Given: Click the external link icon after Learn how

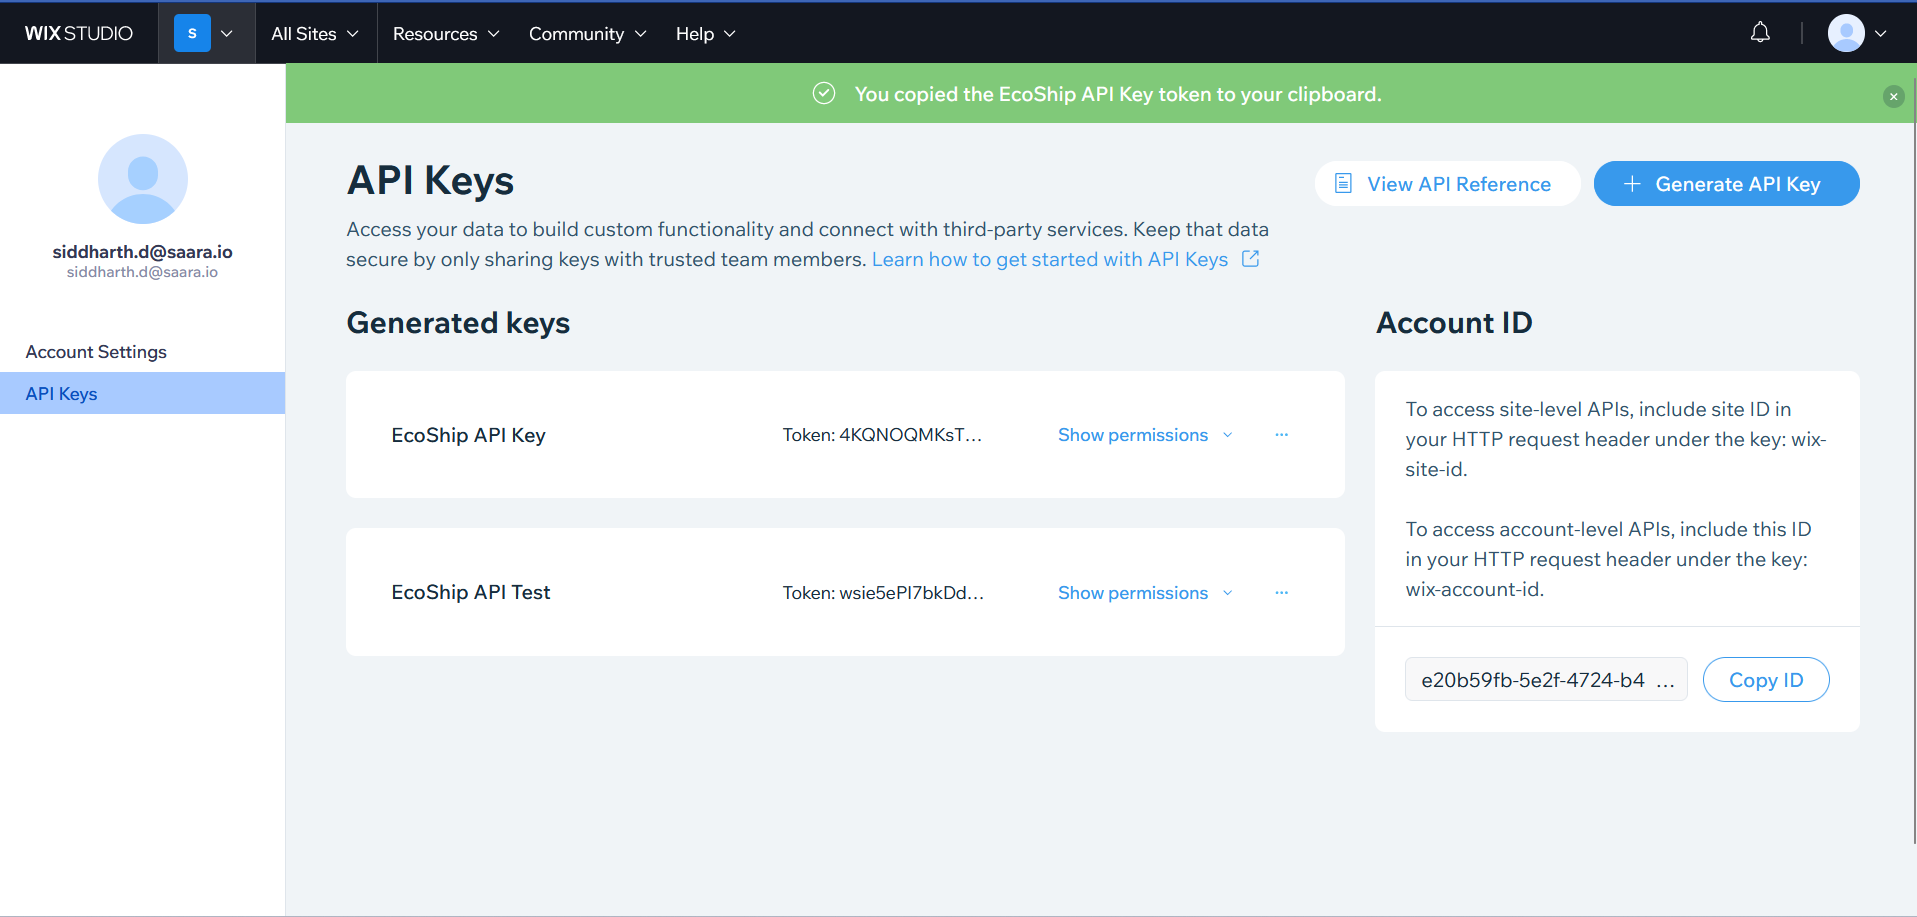Looking at the screenshot, I should point(1250,259).
